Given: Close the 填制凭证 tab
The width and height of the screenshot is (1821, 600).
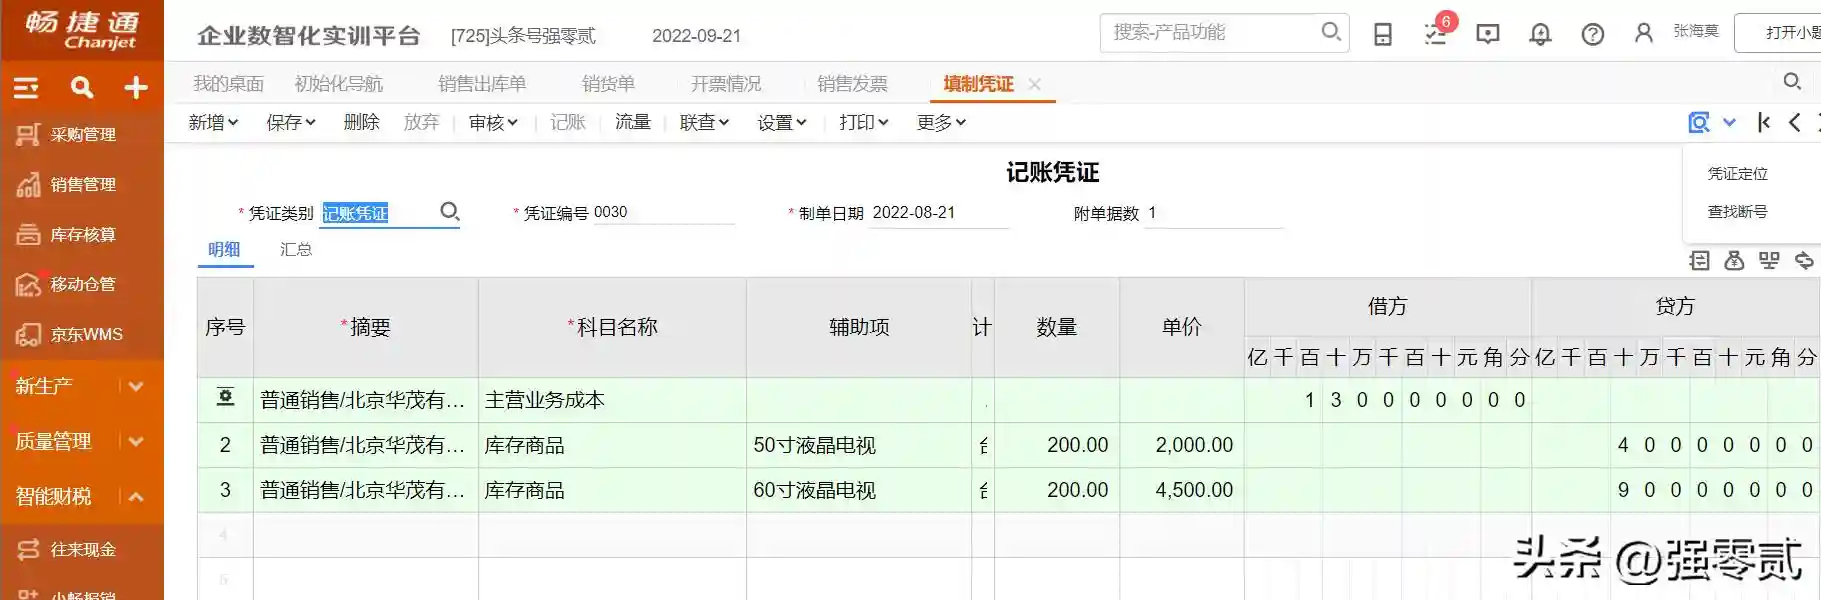Looking at the screenshot, I should click(x=1035, y=85).
